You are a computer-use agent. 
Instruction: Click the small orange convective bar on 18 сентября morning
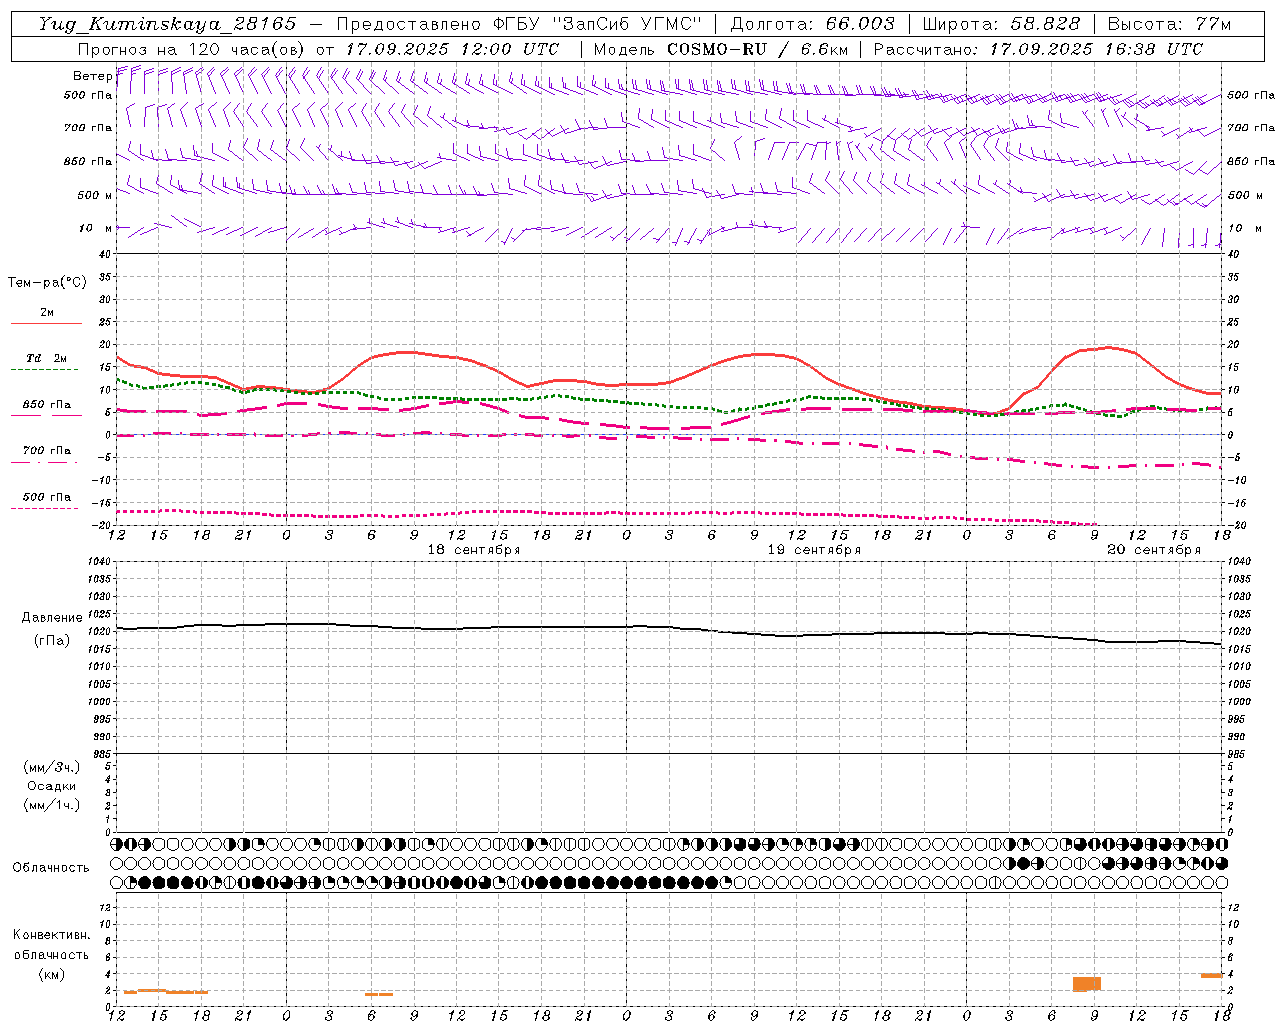coord(379,994)
